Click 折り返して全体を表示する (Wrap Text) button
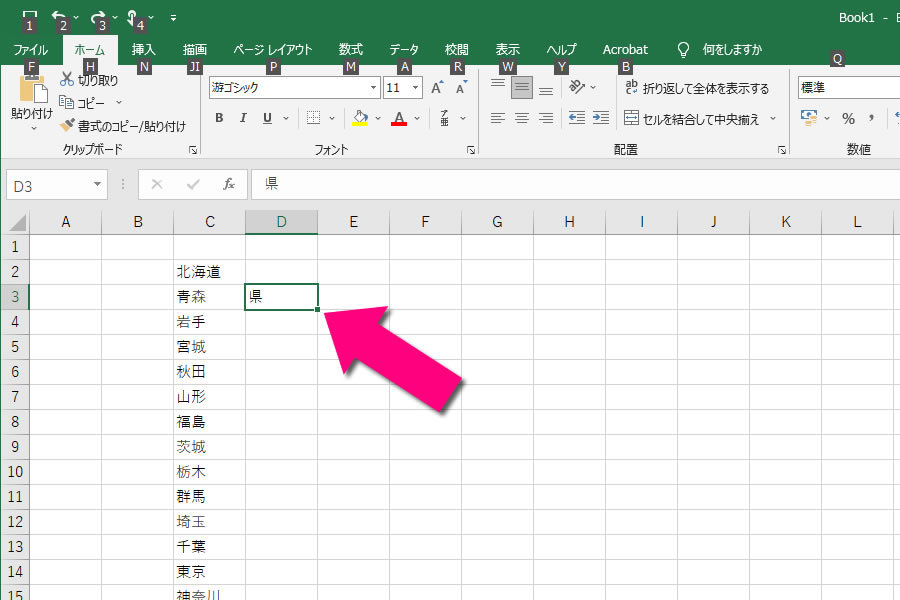900x600 pixels. pos(696,88)
